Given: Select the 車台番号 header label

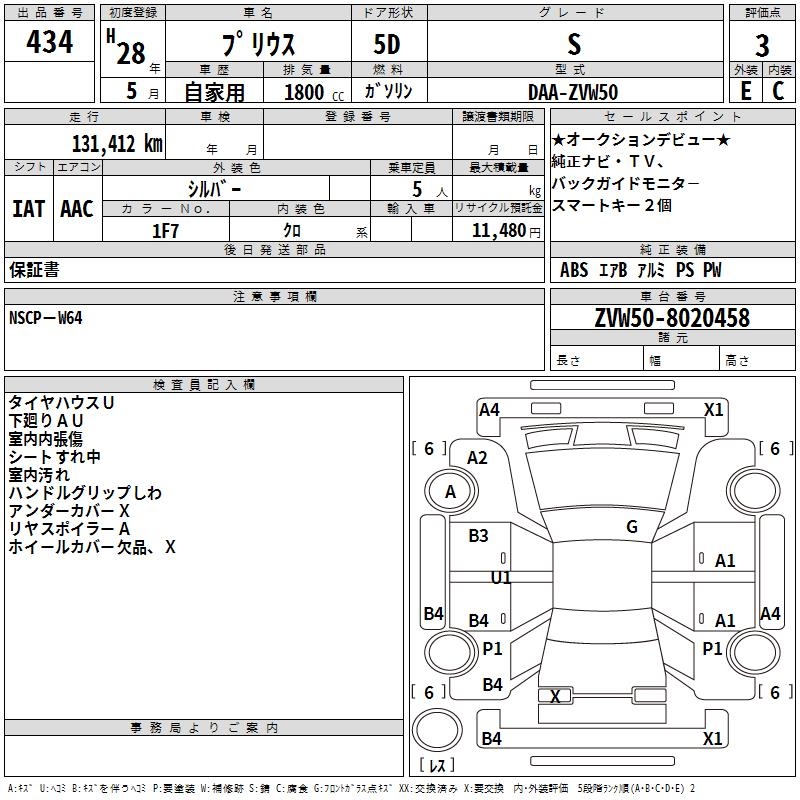Looking at the screenshot, I should pos(672,296).
